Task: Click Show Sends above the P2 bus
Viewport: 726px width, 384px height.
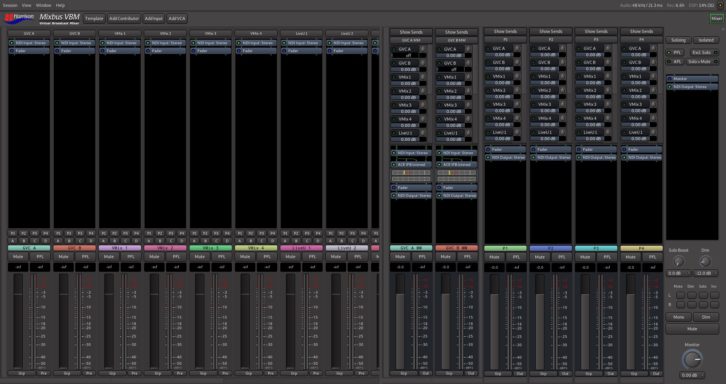Action: click(551, 31)
